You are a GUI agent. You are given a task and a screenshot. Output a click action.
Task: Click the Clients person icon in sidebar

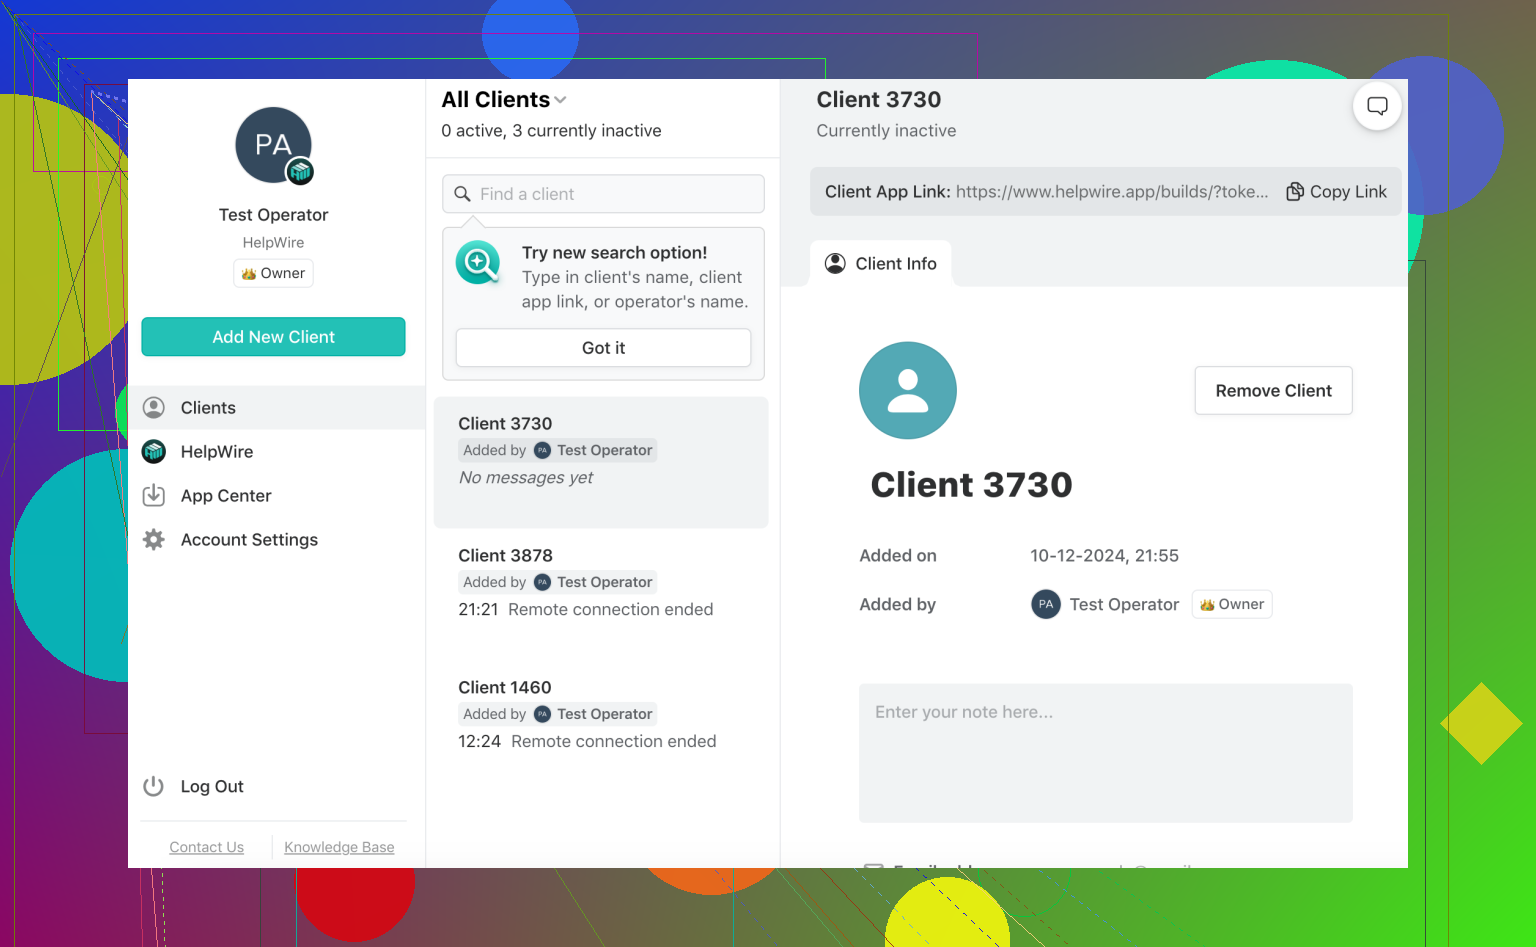pos(154,408)
